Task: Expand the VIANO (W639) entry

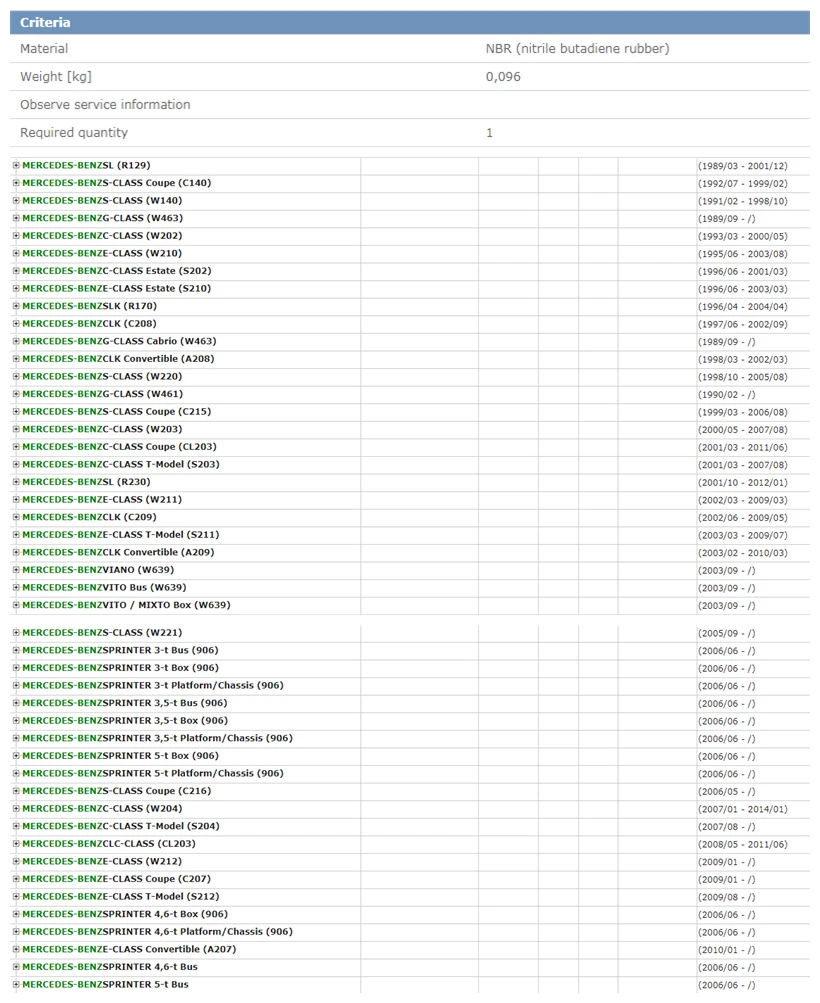Action: pos(16,570)
